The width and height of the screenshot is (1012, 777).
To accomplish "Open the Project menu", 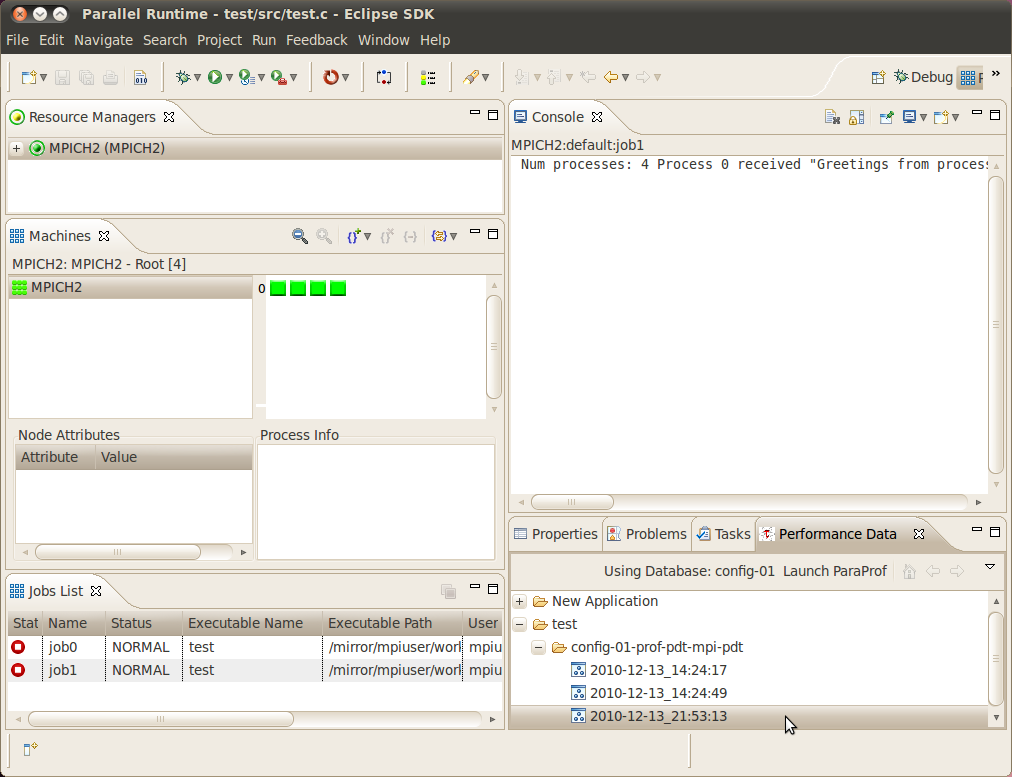I will tap(219, 40).
